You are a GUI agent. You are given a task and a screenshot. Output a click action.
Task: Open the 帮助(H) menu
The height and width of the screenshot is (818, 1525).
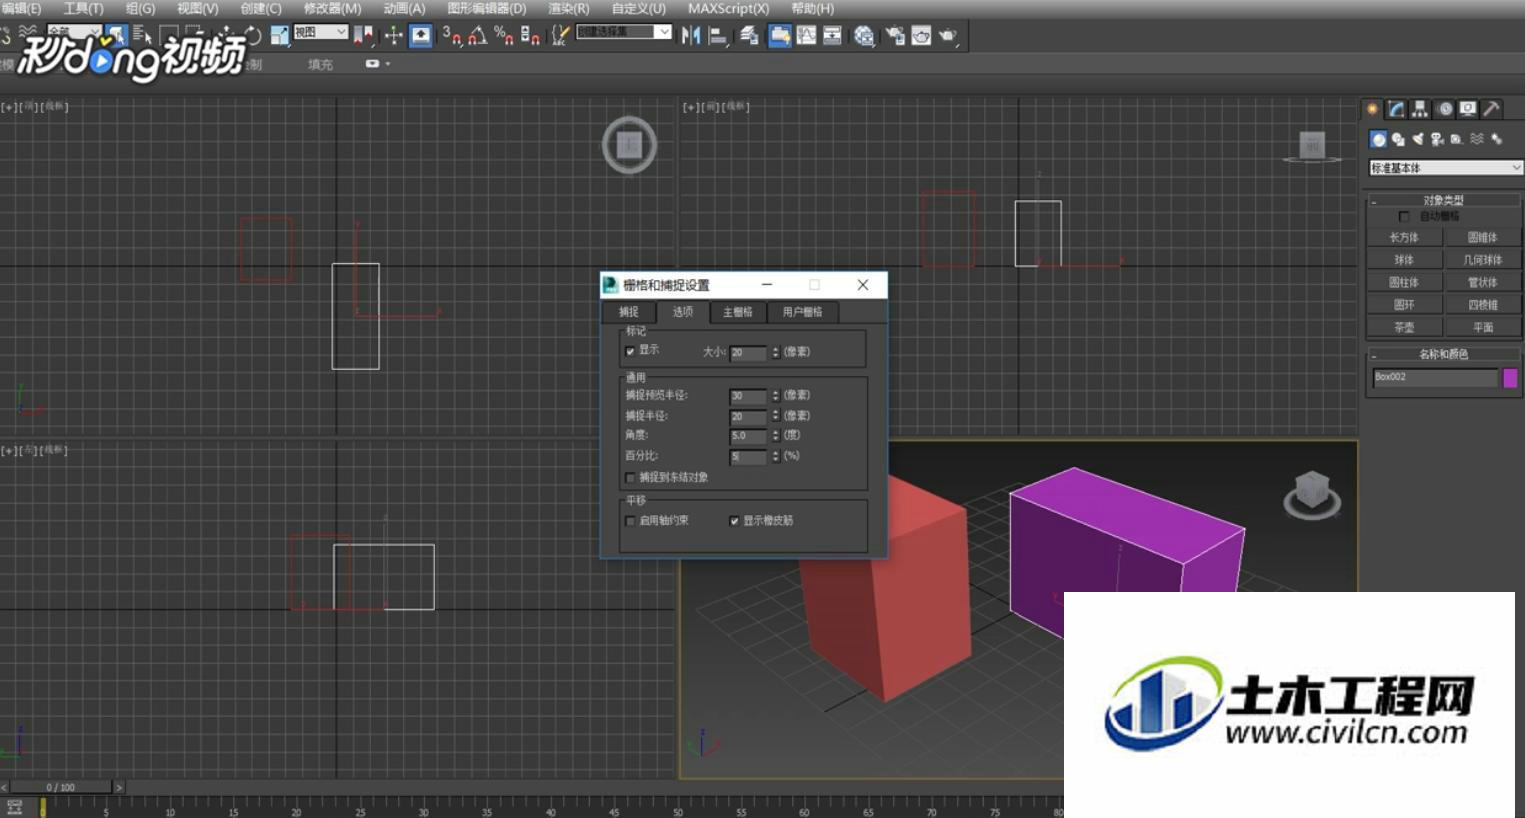812,8
